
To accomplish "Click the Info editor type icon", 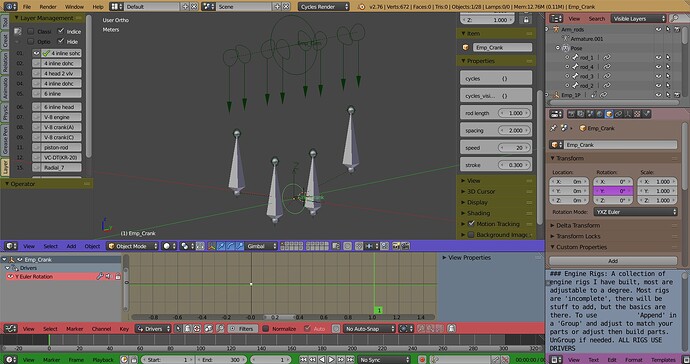I will tap(10, 7).
